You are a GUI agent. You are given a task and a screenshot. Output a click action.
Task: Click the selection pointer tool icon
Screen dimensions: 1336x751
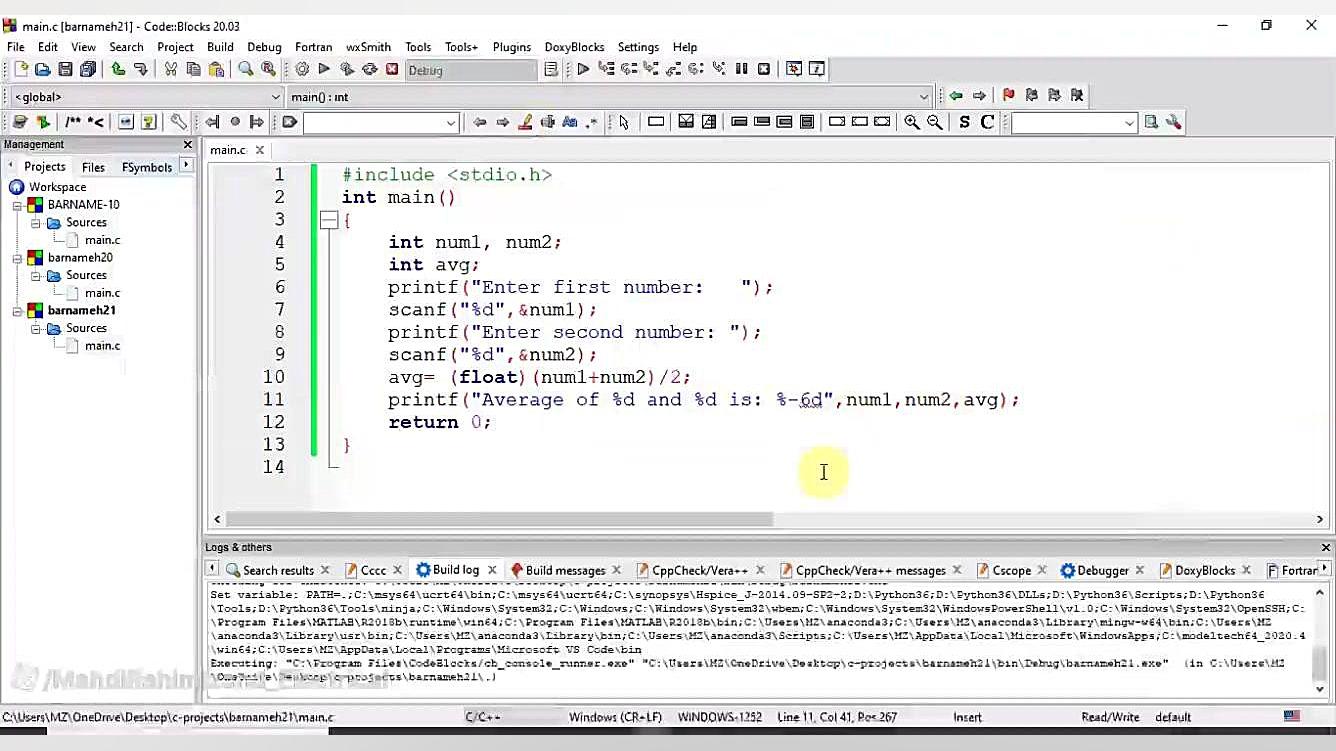tap(624, 122)
